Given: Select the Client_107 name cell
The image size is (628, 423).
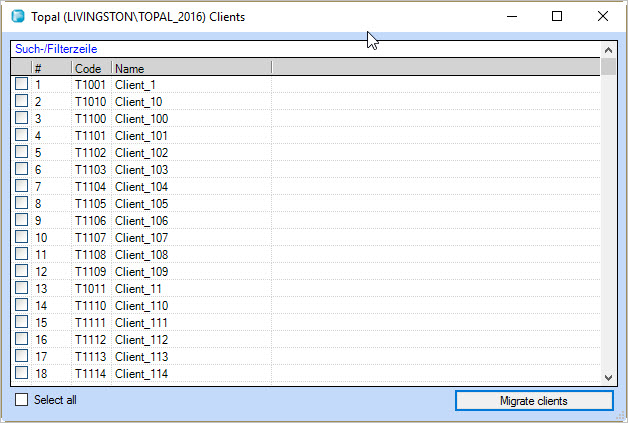Looking at the screenshot, I should pyautogui.click(x=141, y=237).
